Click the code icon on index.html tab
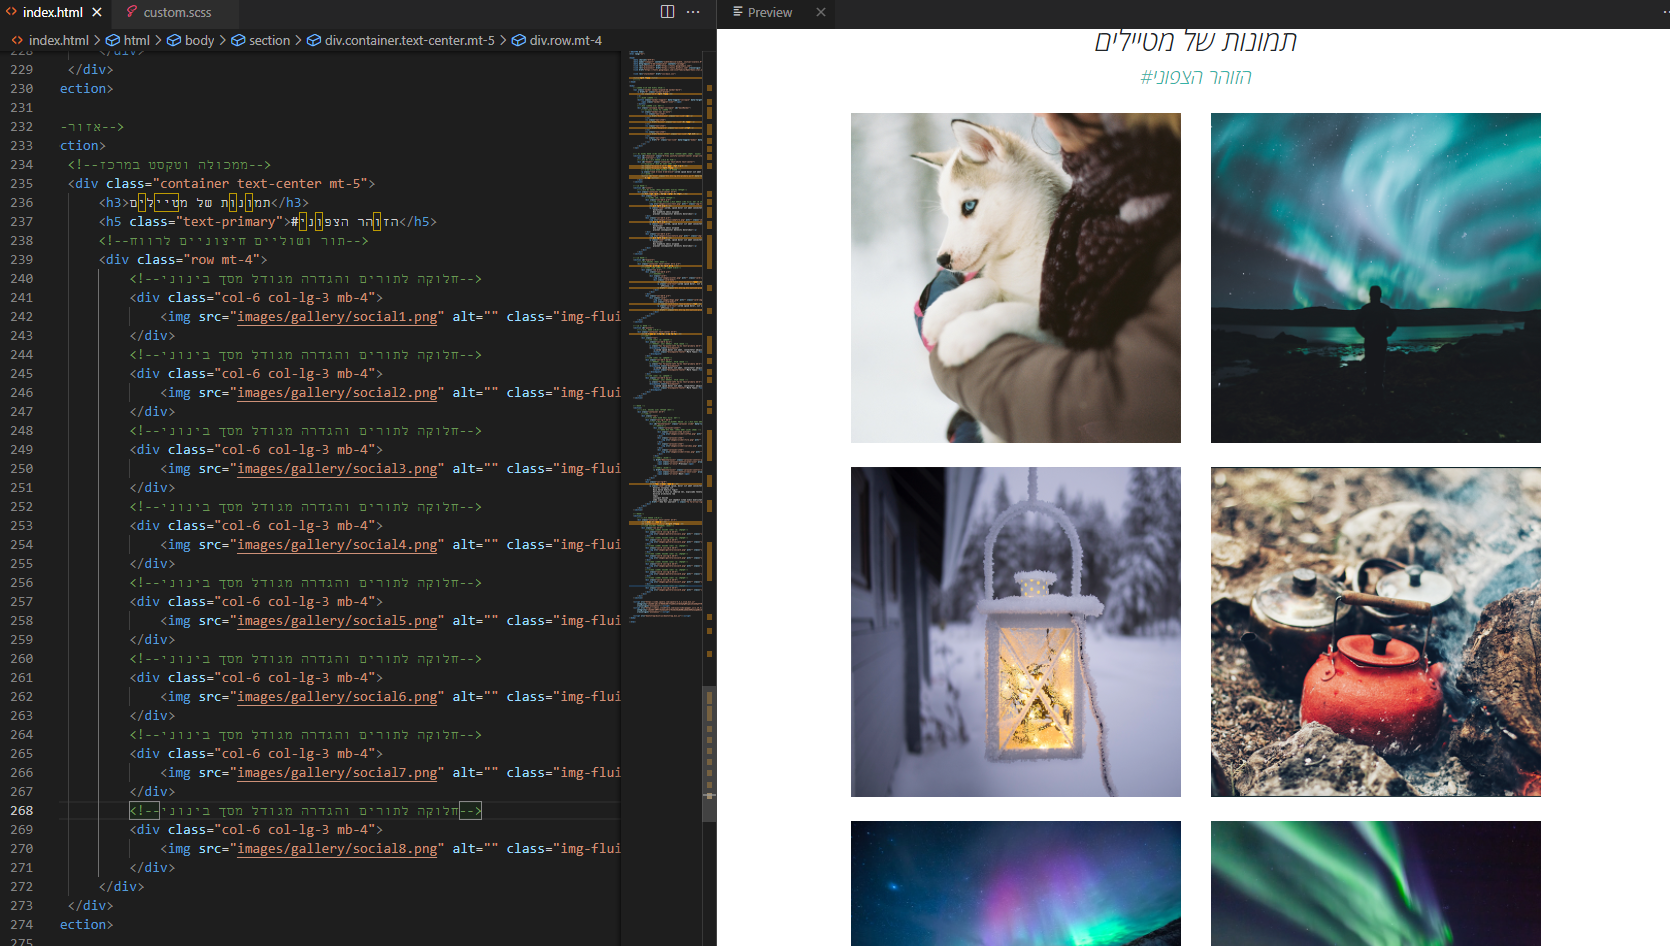This screenshot has height=946, width=1670. 12,12
